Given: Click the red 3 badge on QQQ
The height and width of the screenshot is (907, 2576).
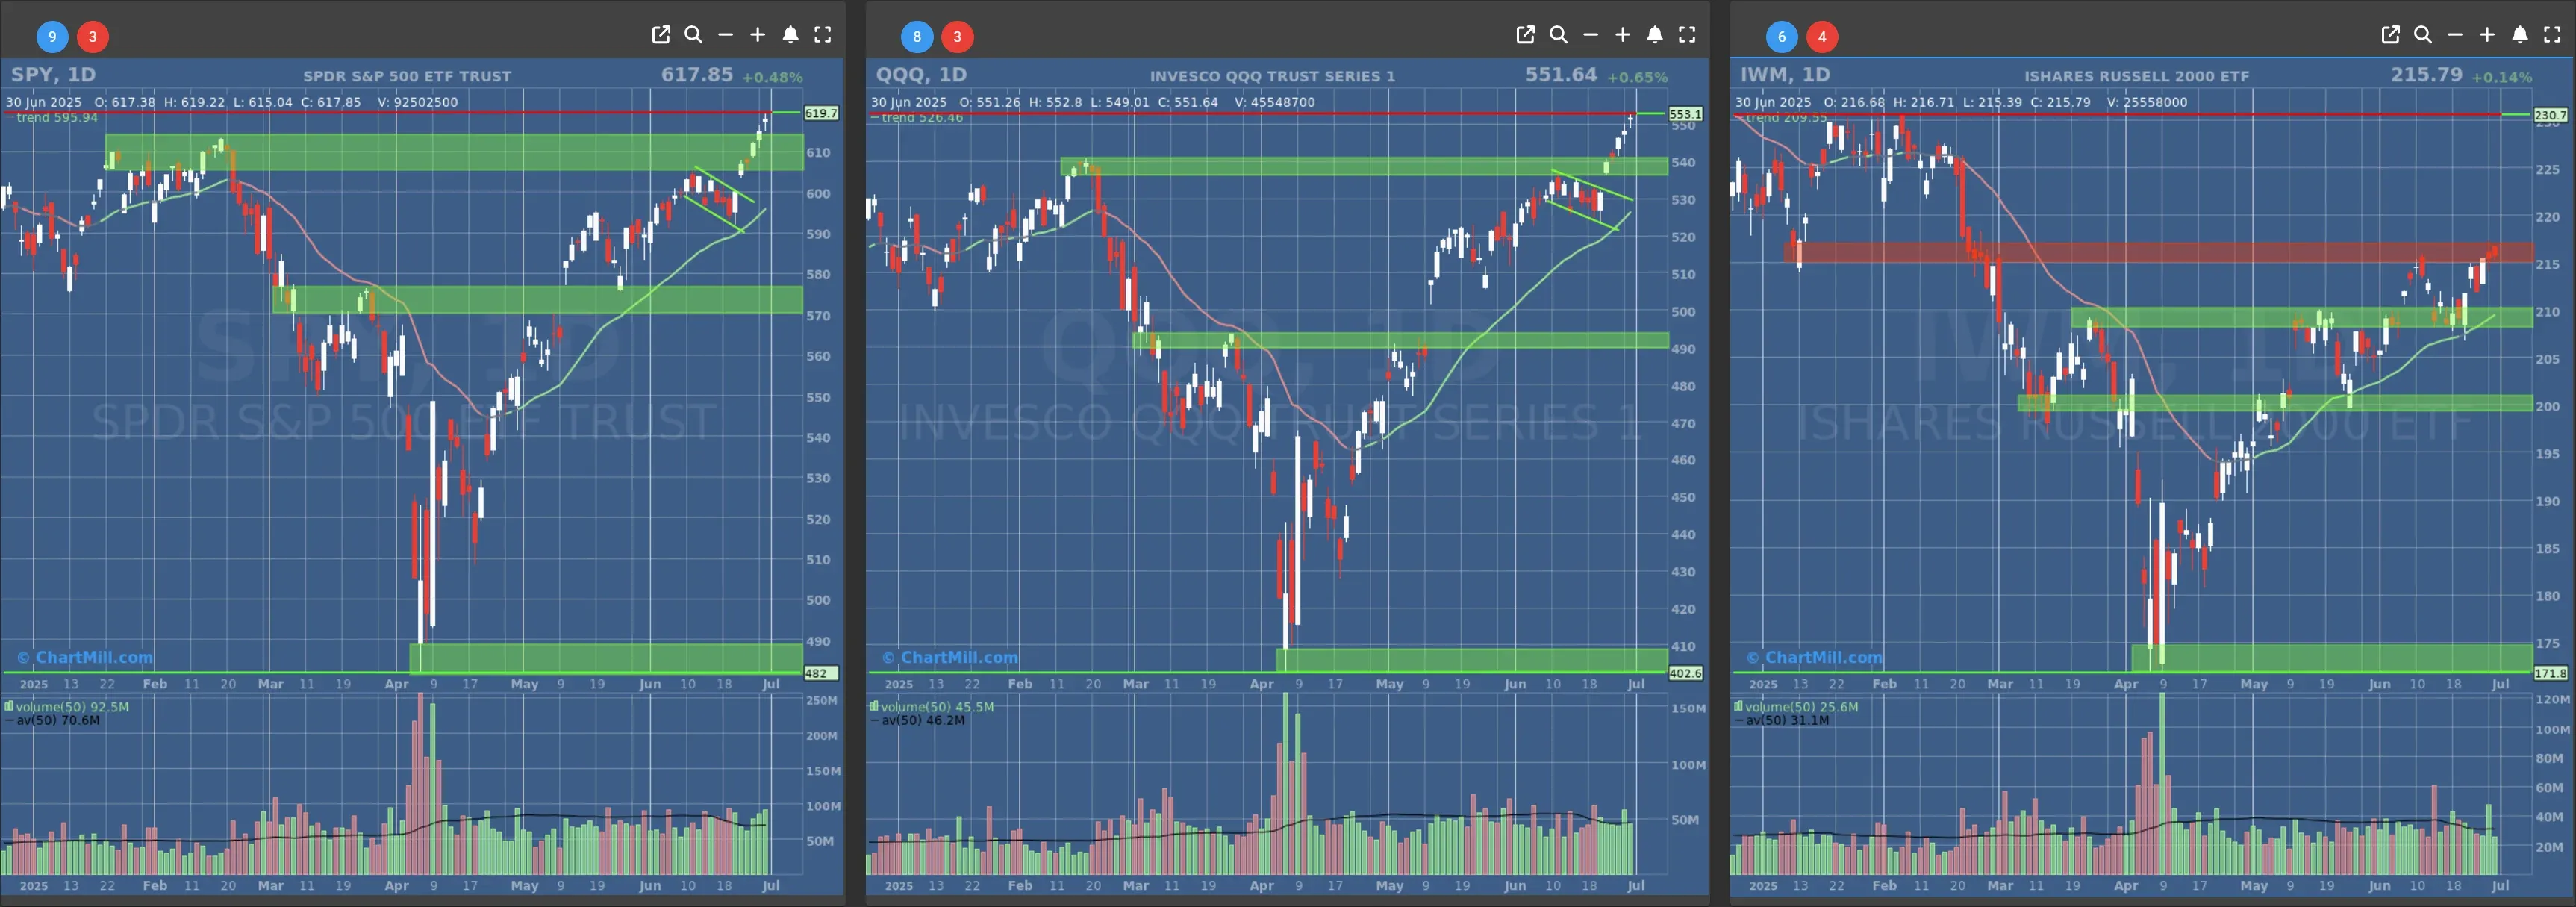Looking at the screenshot, I should pos(958,37).
